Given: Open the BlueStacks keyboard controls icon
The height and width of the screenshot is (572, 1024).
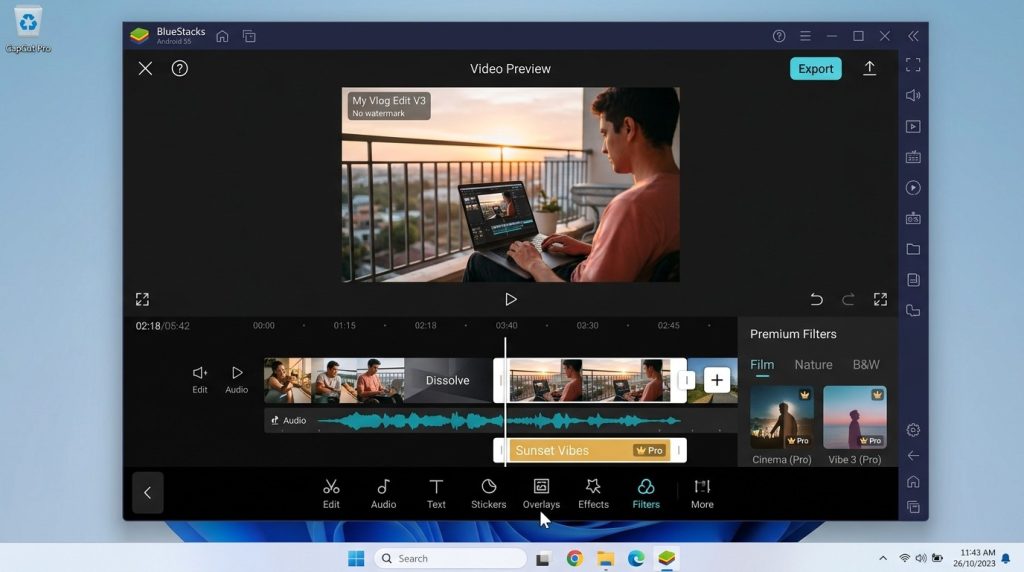Looking at the screenshot, I should pos(913,157).
